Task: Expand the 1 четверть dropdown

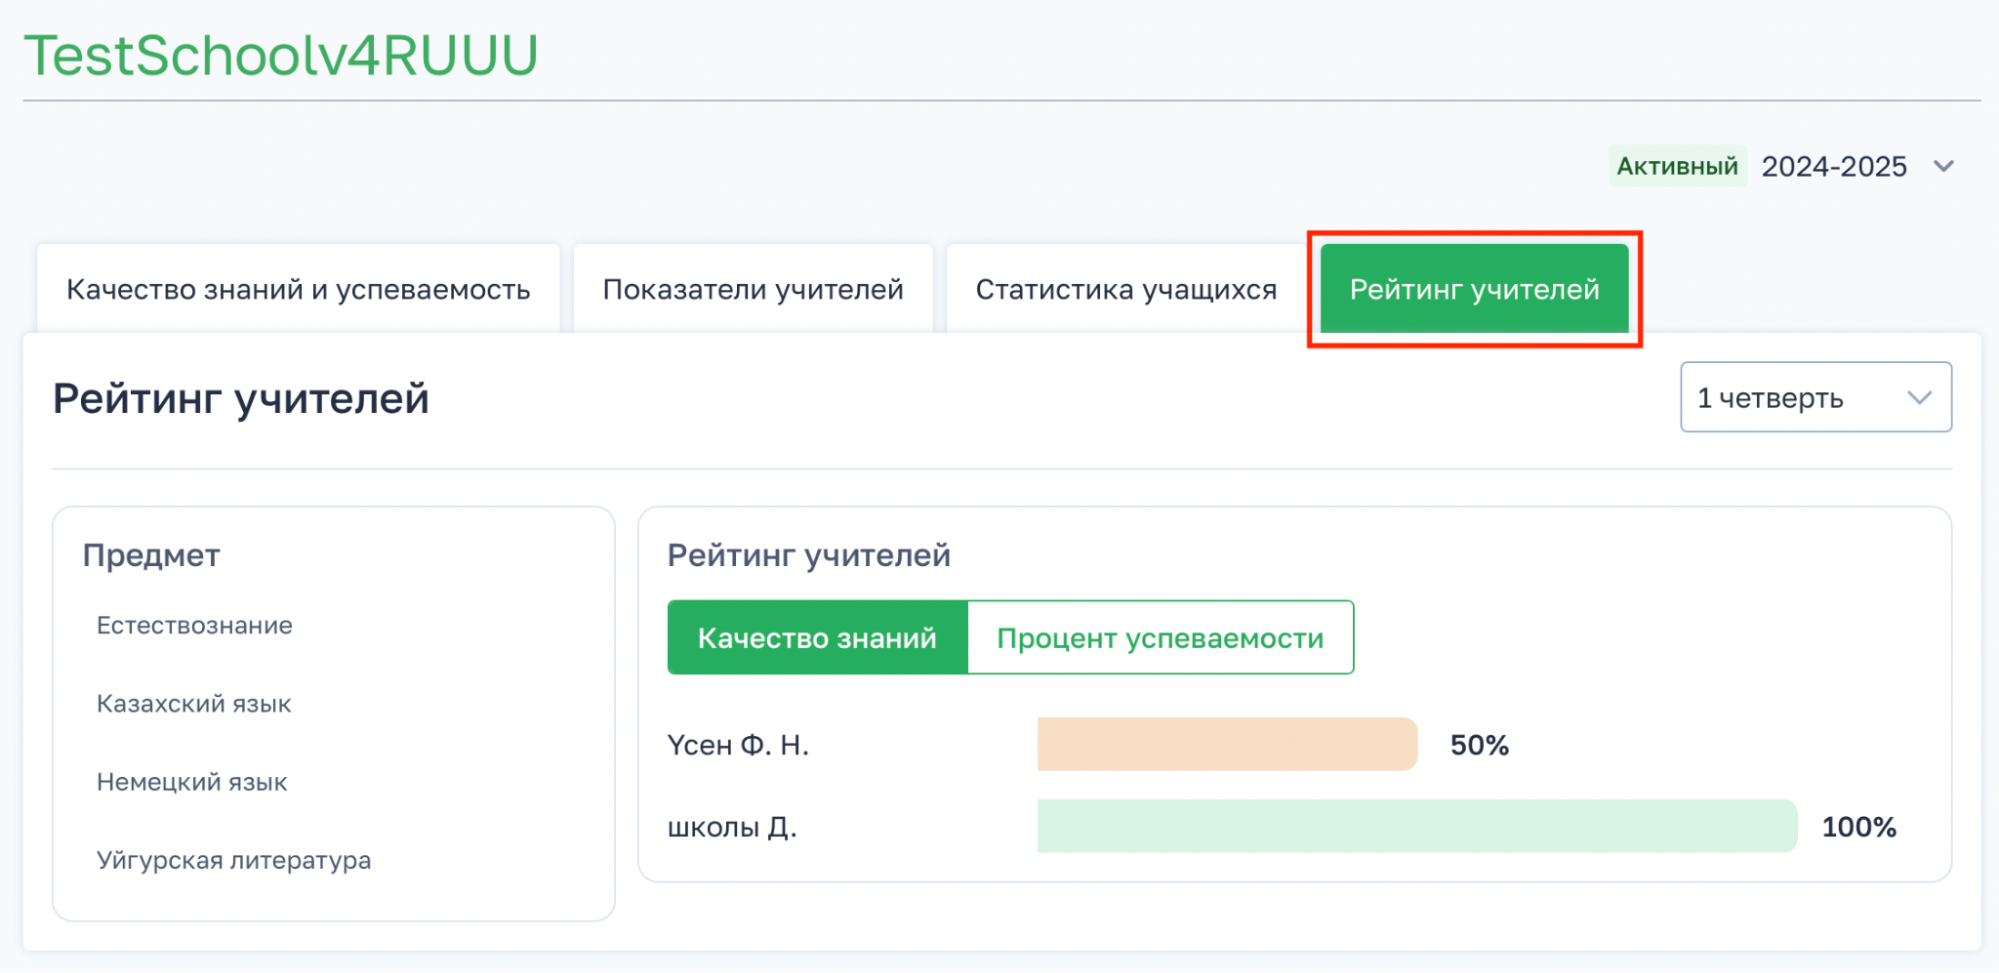Action: tap(1814, 398)
